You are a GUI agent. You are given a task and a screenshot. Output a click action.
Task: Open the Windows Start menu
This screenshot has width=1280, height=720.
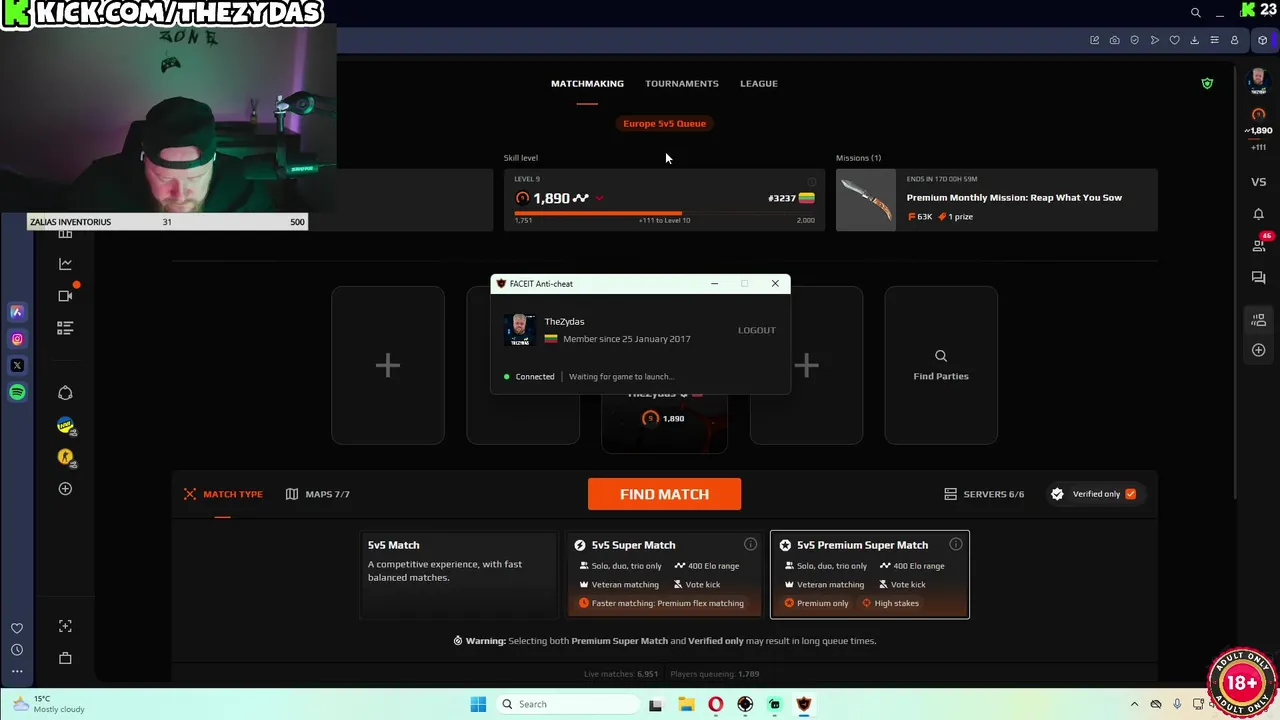[x=478, y=704]
